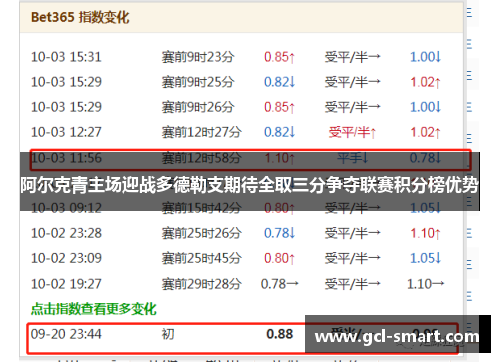Viewport: 500px width, 362px height.
Task: Select the 10-03 12:27 timestamp cell
Action: click(x=66, y=132)
